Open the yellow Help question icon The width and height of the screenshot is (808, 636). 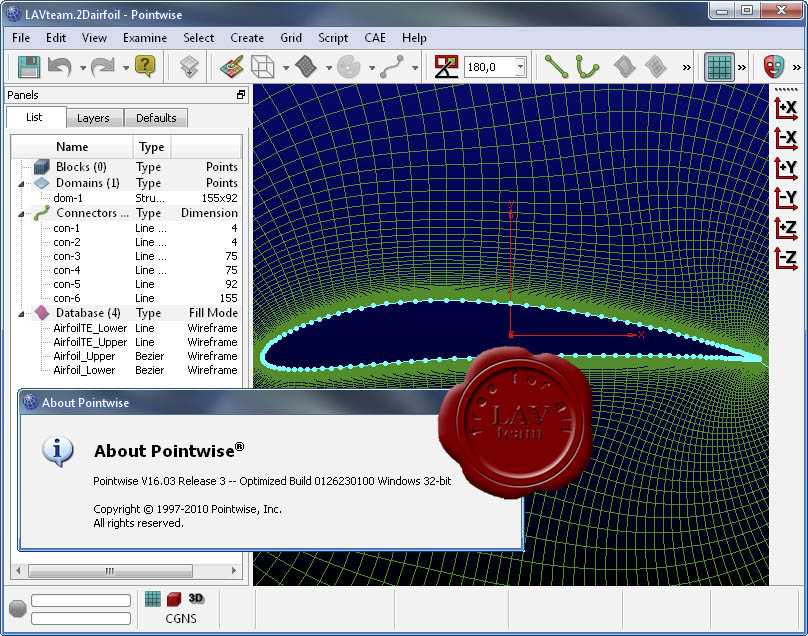145,66
